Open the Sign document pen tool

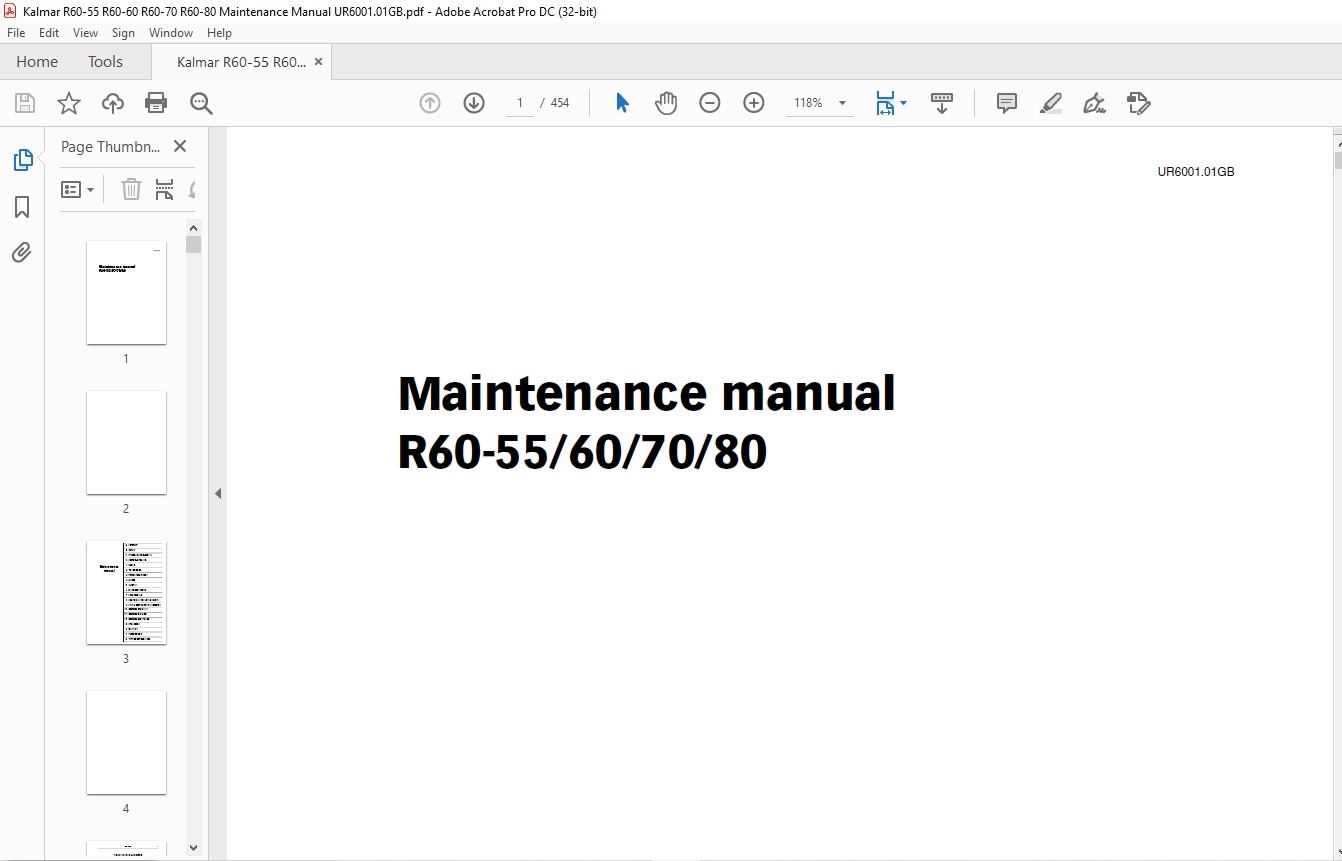pos(1094,103)
